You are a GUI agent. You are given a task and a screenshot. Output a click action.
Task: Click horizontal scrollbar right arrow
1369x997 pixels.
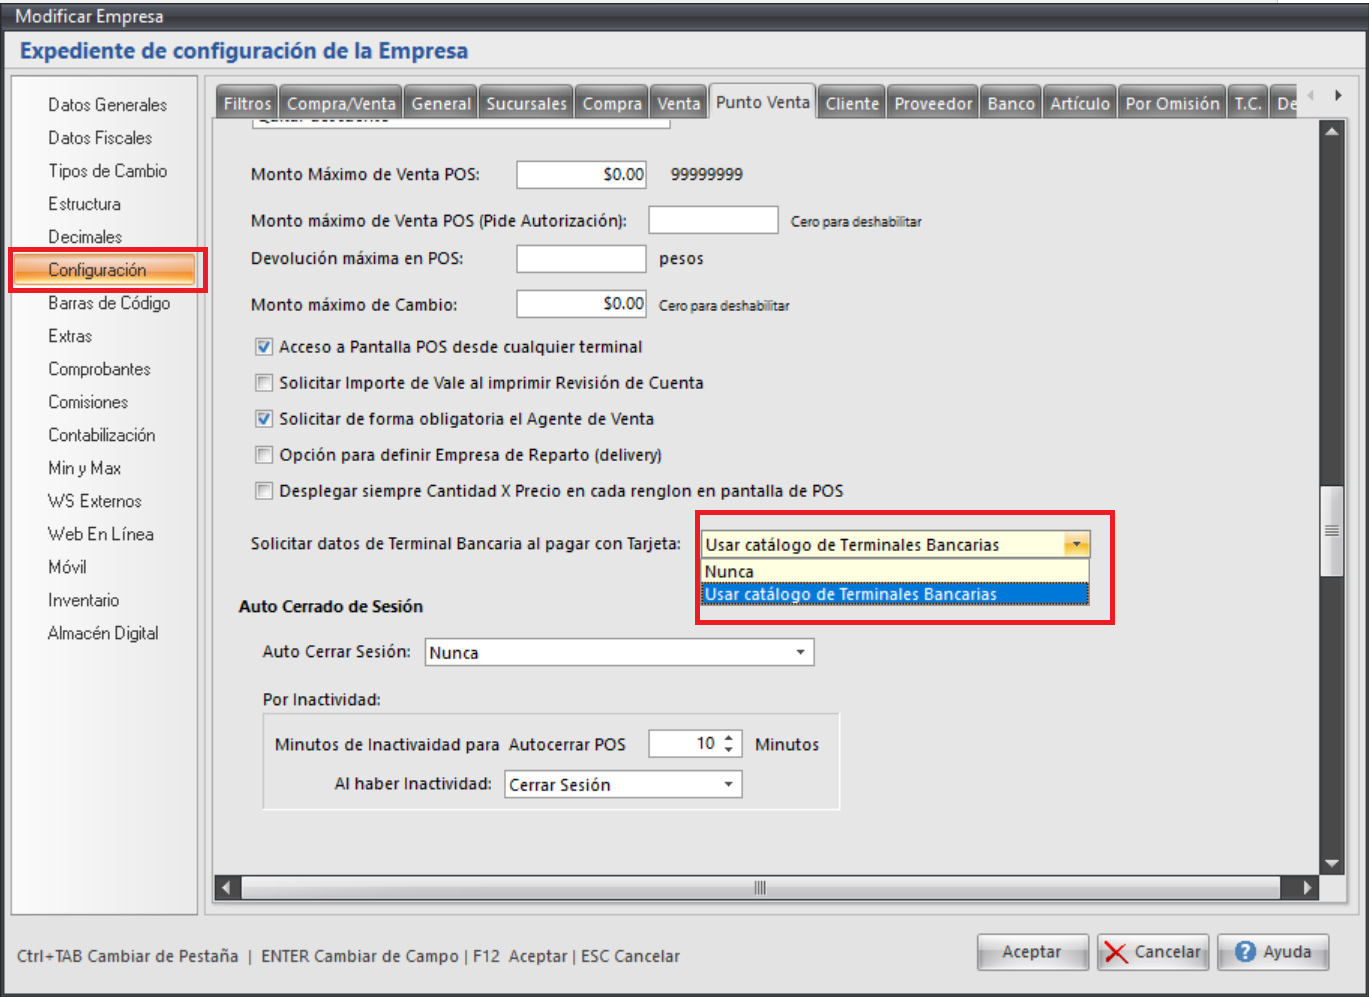(1307, 887)
